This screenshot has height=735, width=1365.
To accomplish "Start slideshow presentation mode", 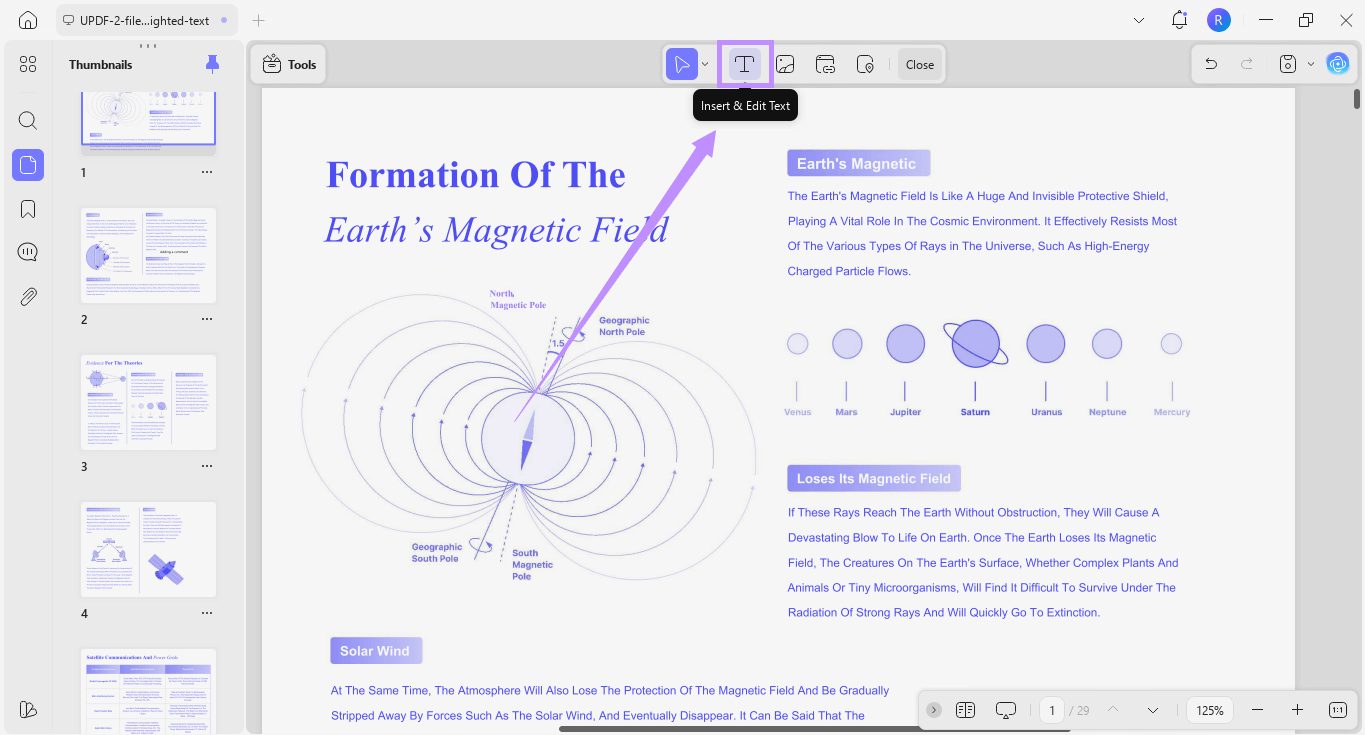I will (x=1006, y=710).
